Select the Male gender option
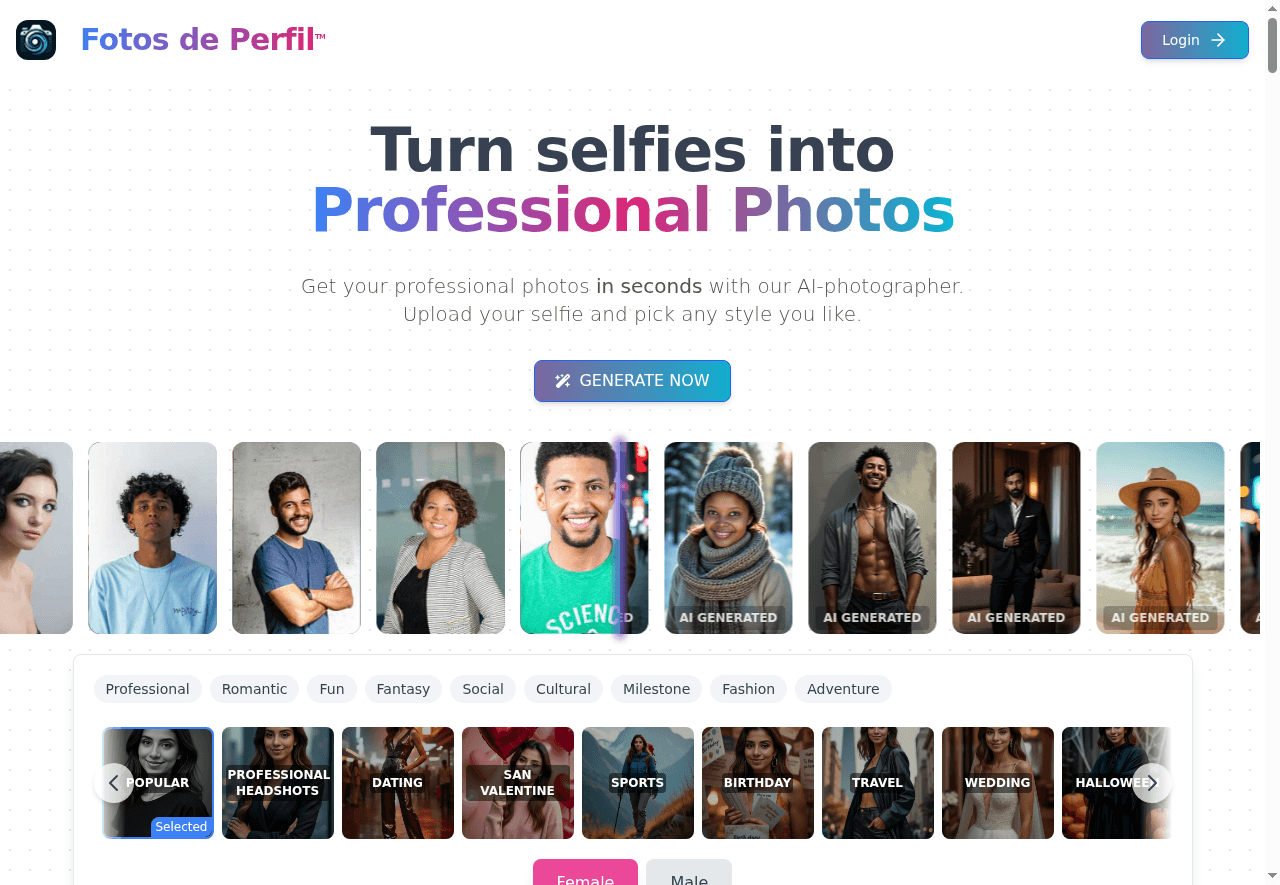The image size is (1280, 885). pyautogui.click(x=688, y=879)
